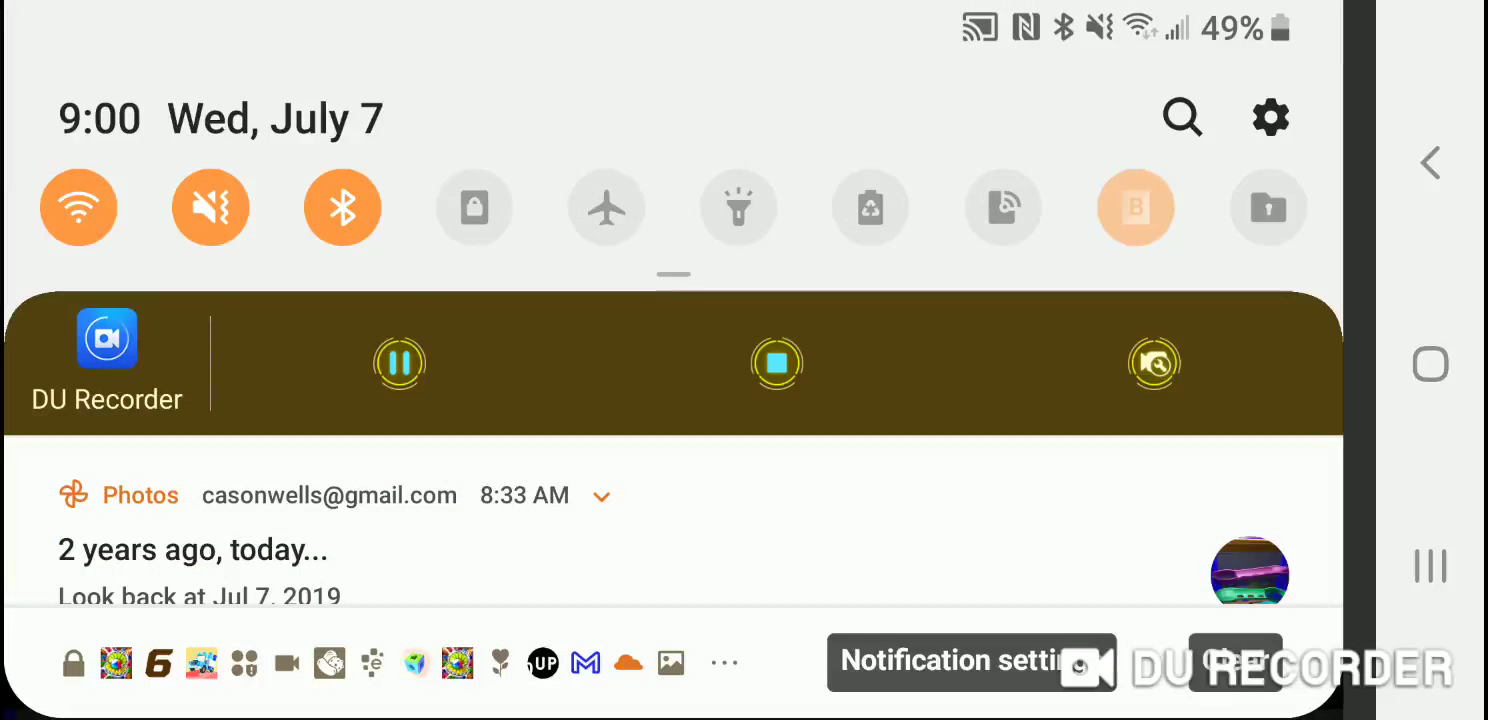Expand quick settings using the handle bar
This screenshot has width=1488, height=720.
click(674, 274)
